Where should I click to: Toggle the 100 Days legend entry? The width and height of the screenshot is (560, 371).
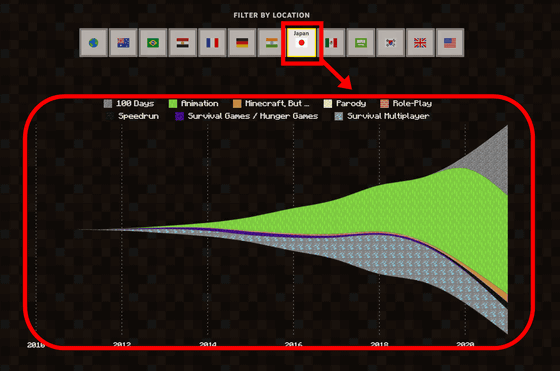(x=129, y=104)
